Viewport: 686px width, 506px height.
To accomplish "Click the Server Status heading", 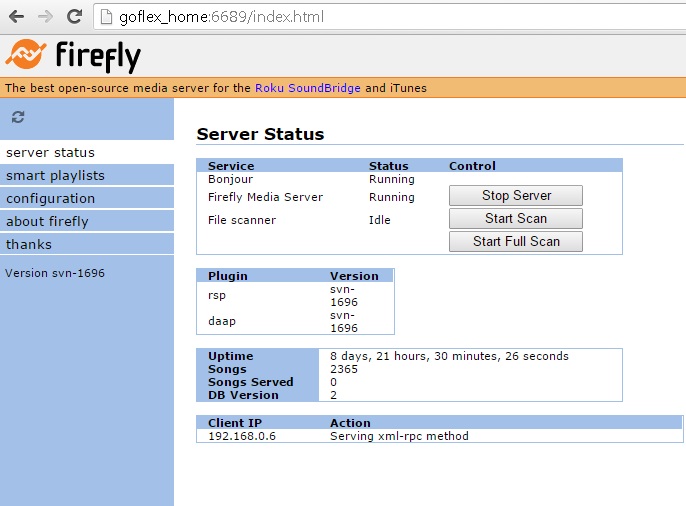I will coord(260,134).
